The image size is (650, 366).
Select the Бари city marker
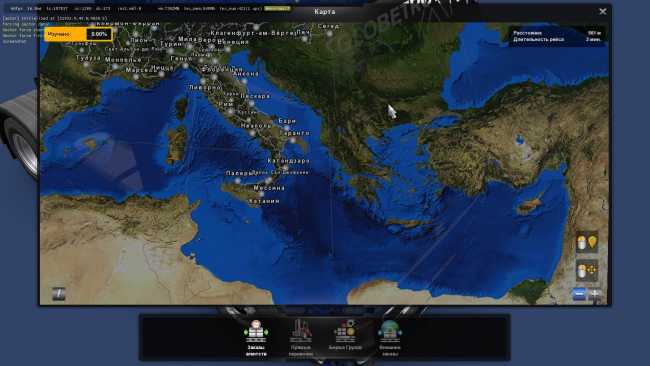pos(287,121)
